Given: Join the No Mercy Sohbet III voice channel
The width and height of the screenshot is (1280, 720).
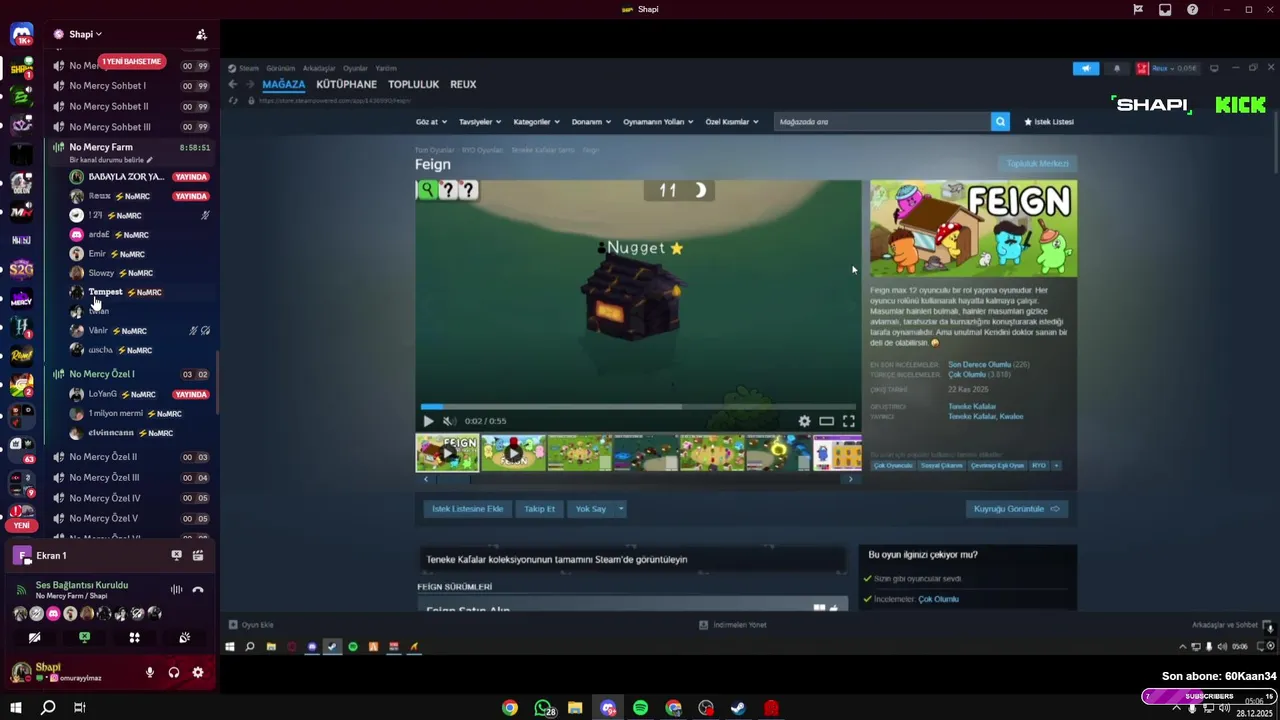Looking at the screenshot, I should coord(130,127).
